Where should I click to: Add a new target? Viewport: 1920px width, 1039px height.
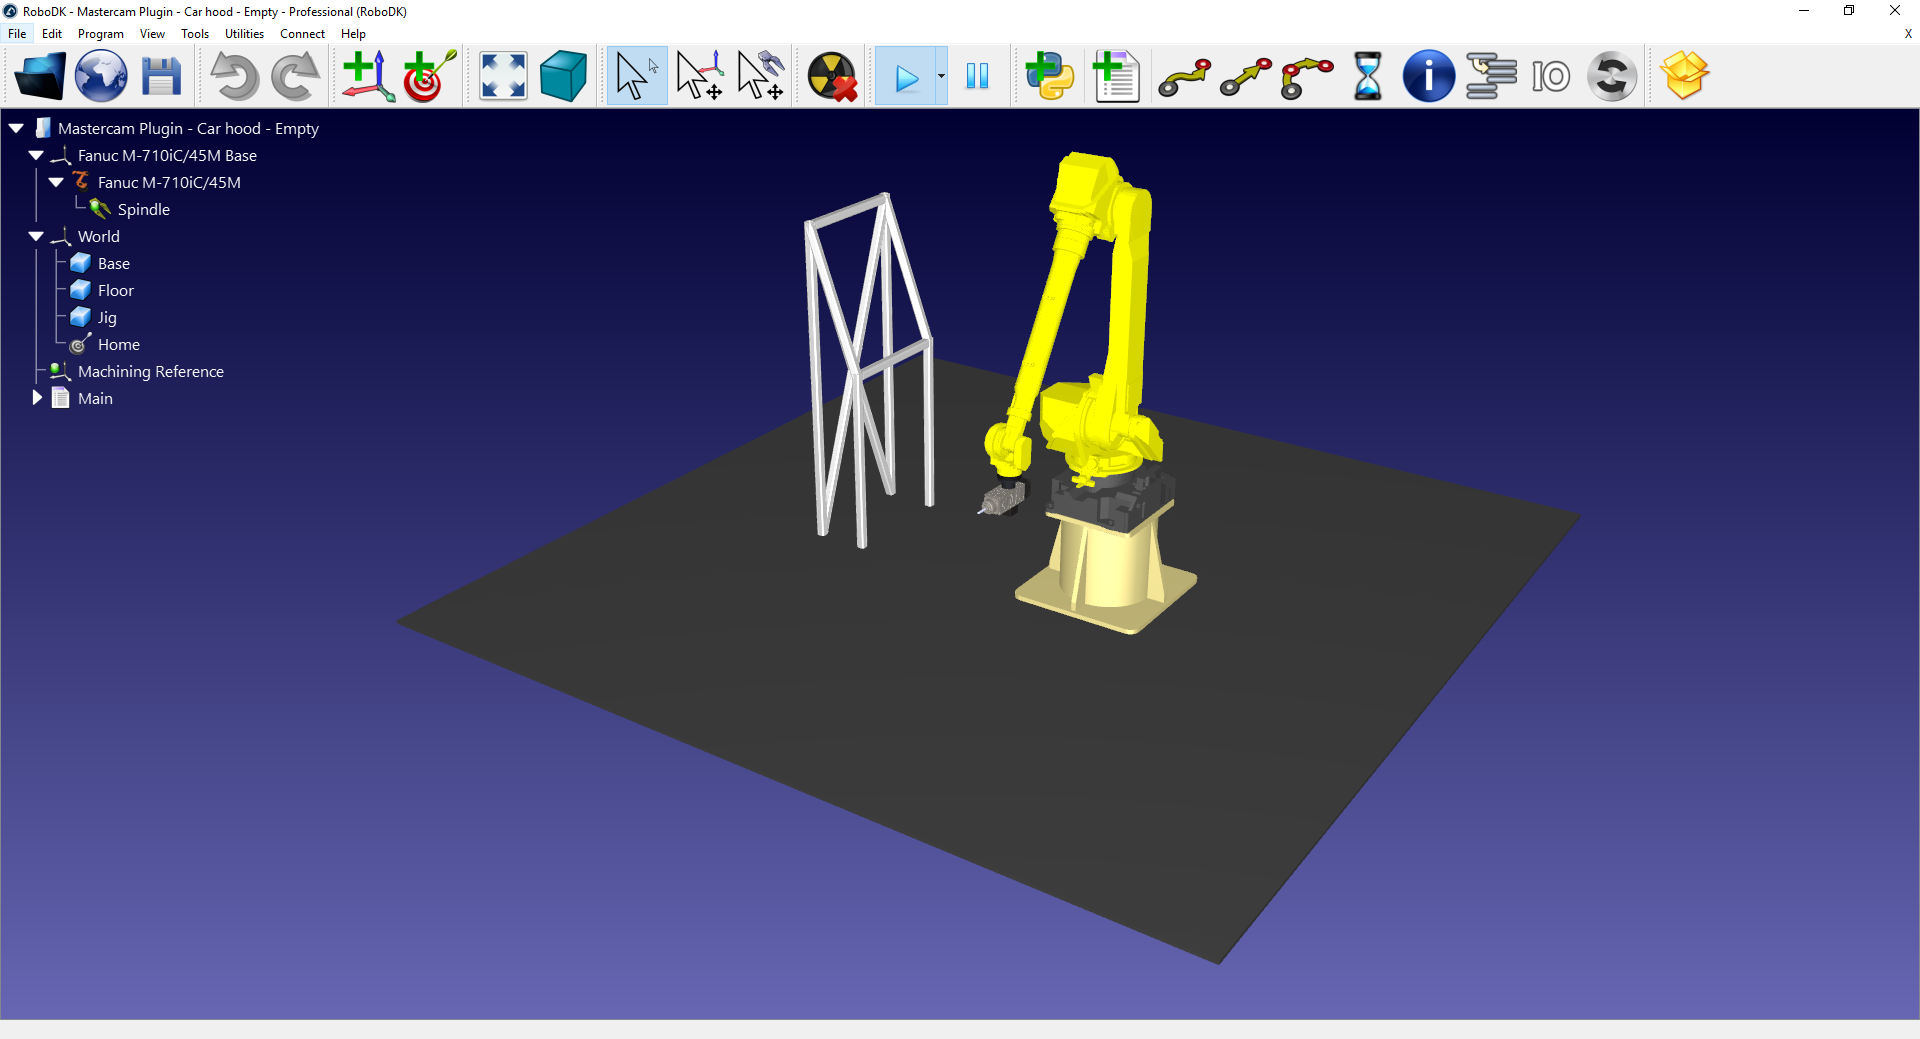click(428, 75)
